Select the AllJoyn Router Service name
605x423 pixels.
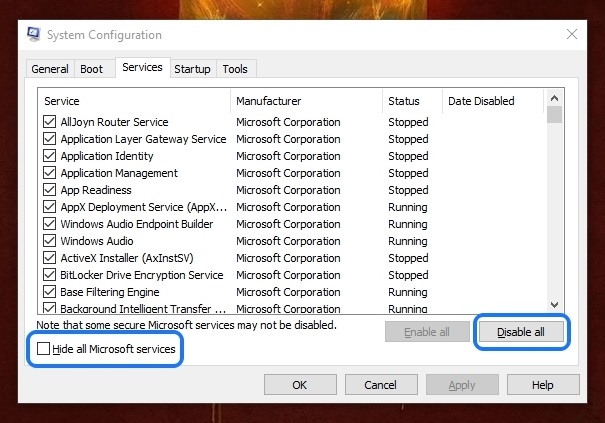(115, 122)
